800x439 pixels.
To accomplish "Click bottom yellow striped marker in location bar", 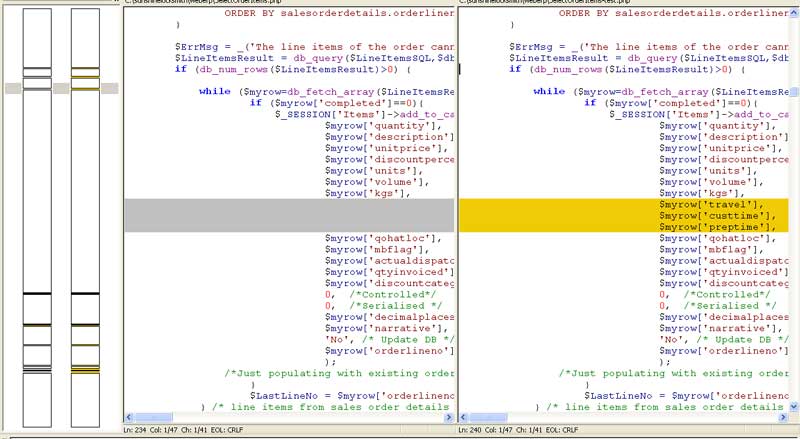I will pos(85,370).
